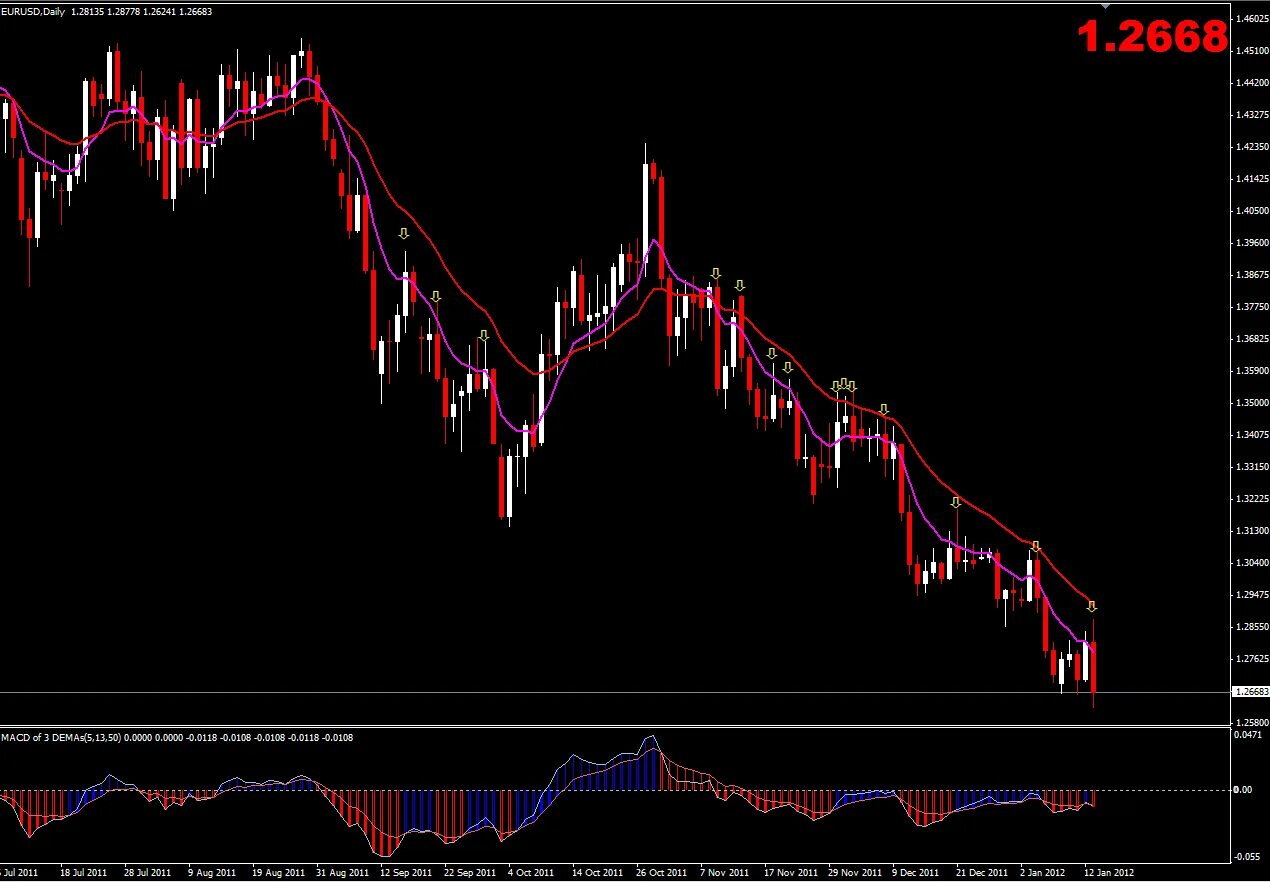1270x882 pixels.
Task: Click the 31 Aug 2011 date label
Action: click(341, 872)
